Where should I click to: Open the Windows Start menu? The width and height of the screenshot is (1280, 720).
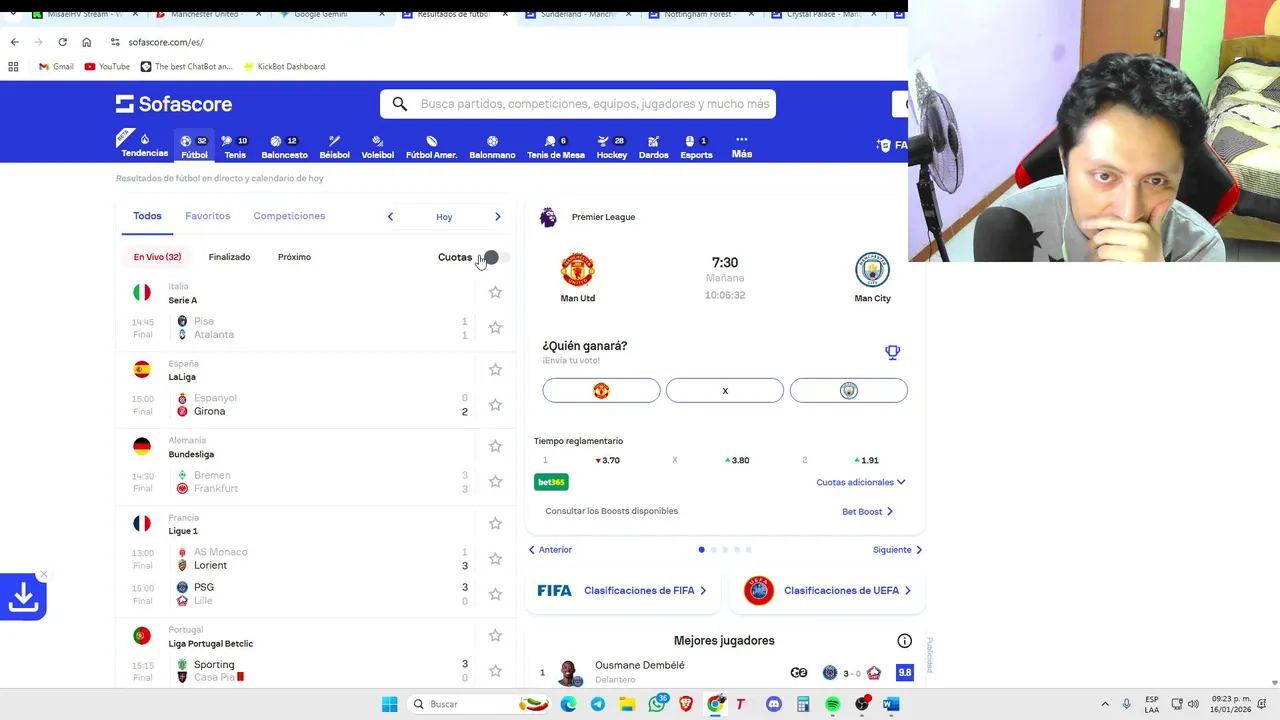click(x=390, y=704)
